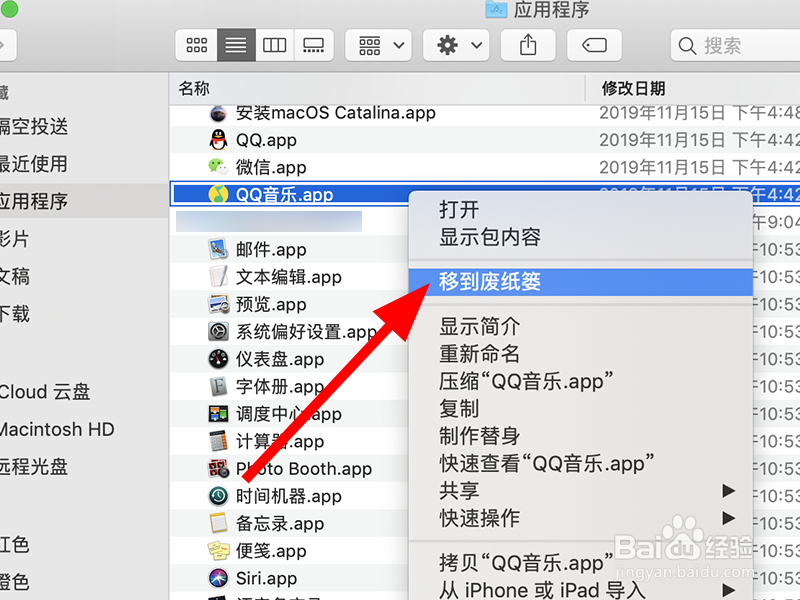This screenshot has width=800, height=600.
Task: Select 下载 in the sidebar
Action: click(x=84, y=314)
